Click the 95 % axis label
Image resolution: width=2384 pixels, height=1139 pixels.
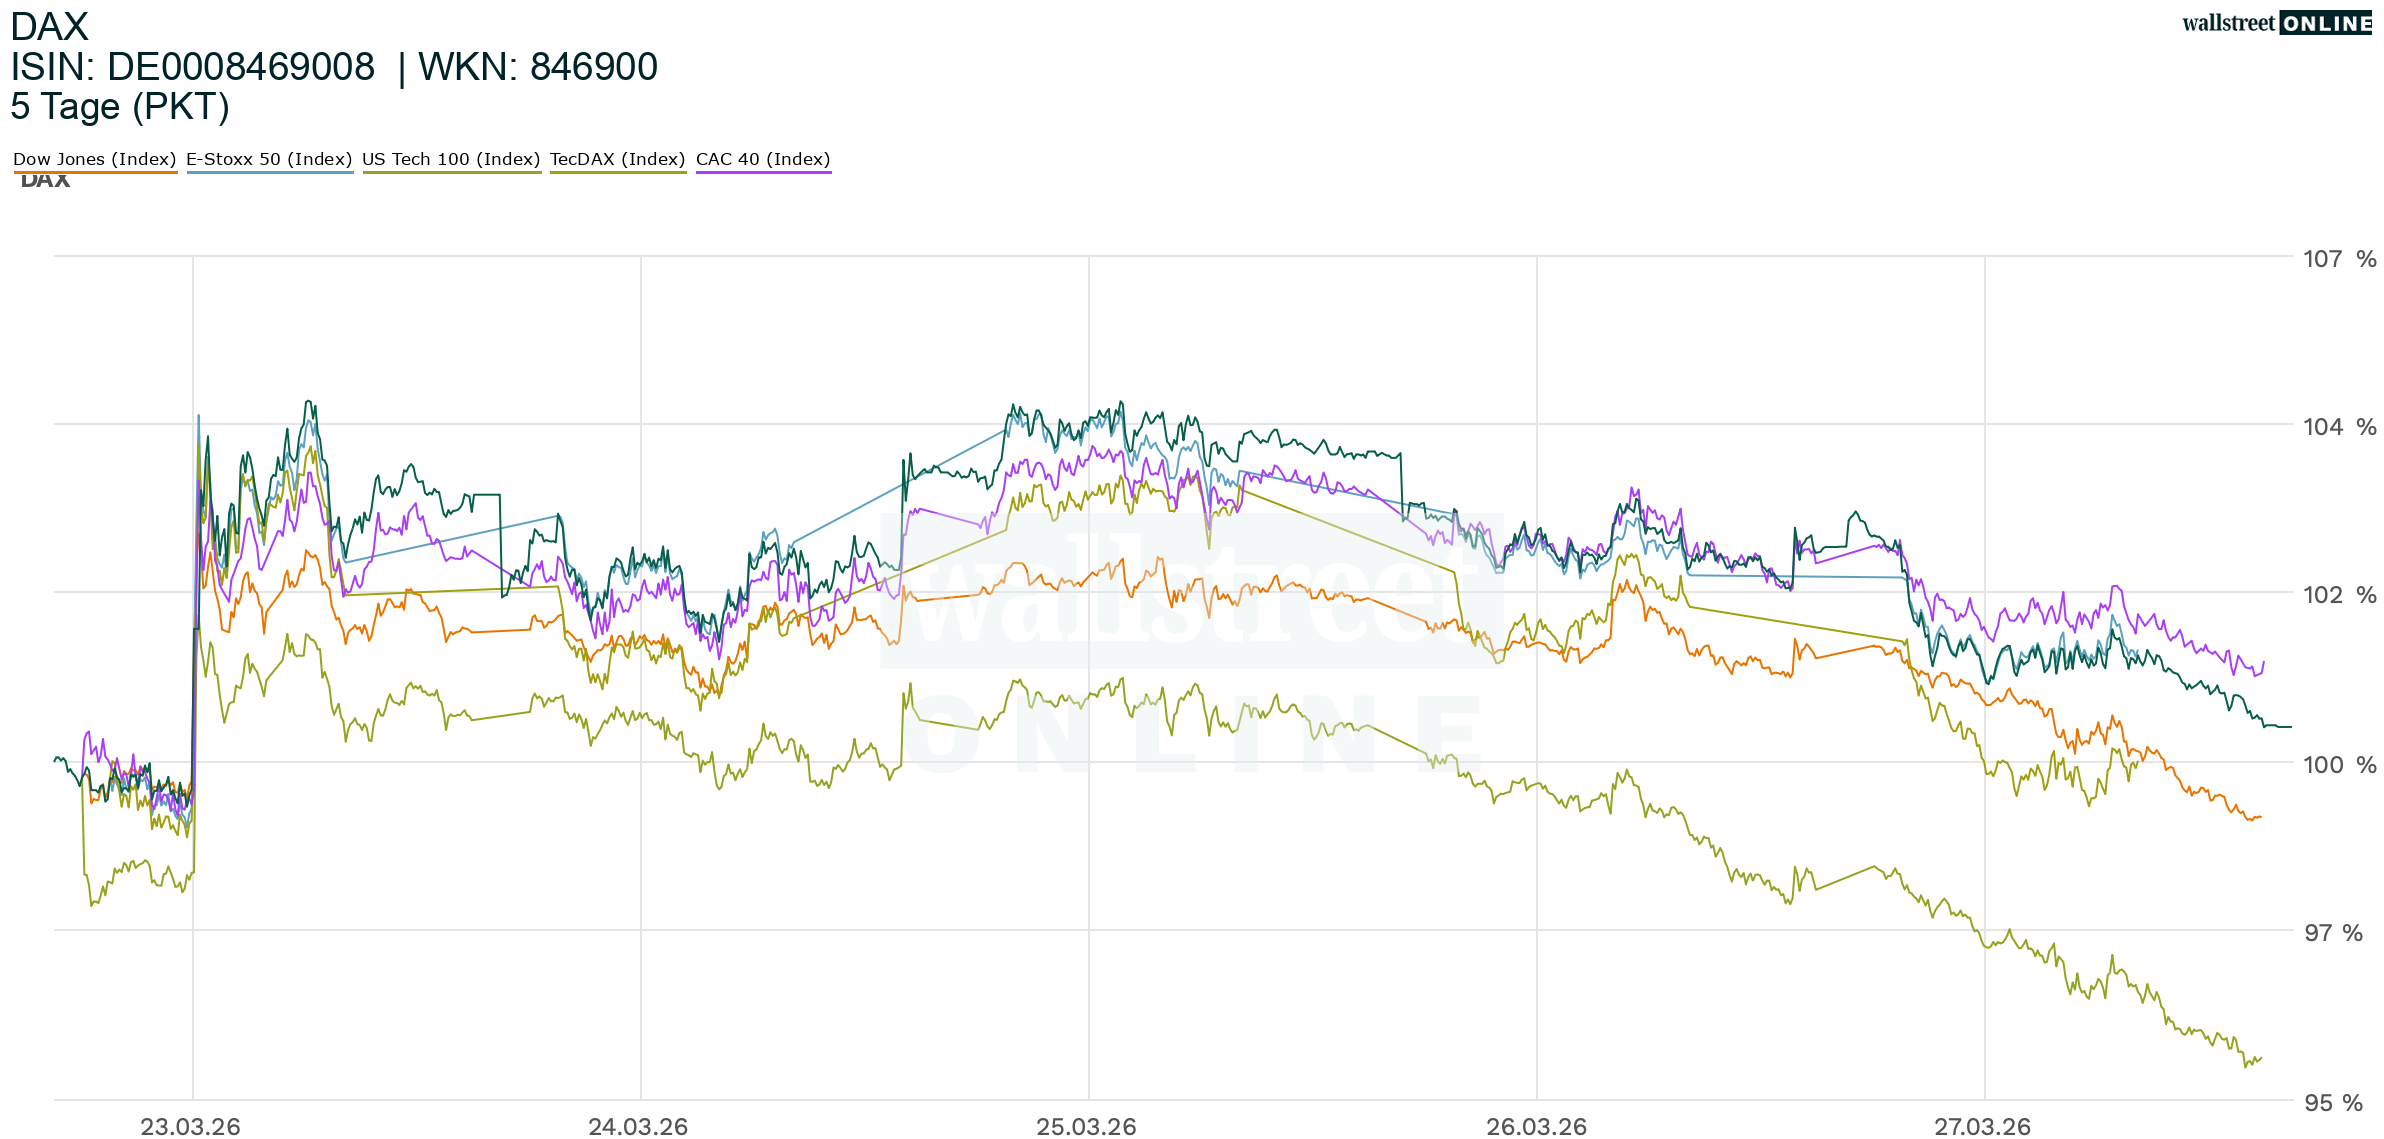click(x=2333, y=1103)
